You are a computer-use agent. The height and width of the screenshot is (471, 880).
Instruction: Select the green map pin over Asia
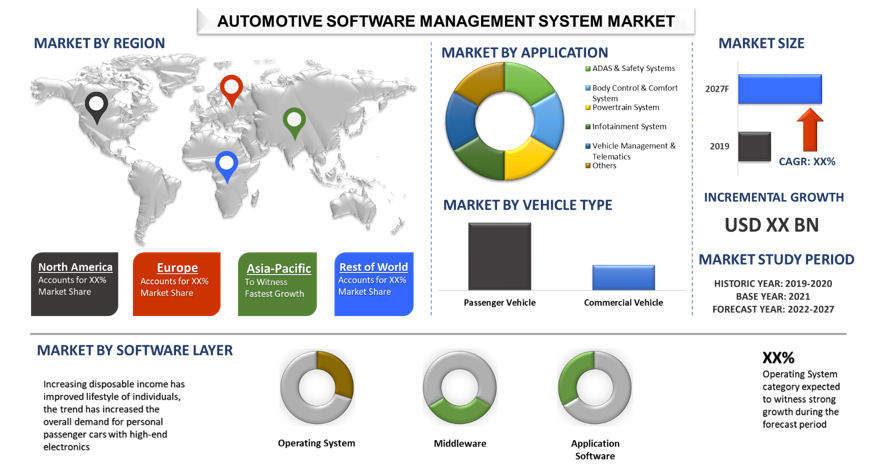(293, 121)
